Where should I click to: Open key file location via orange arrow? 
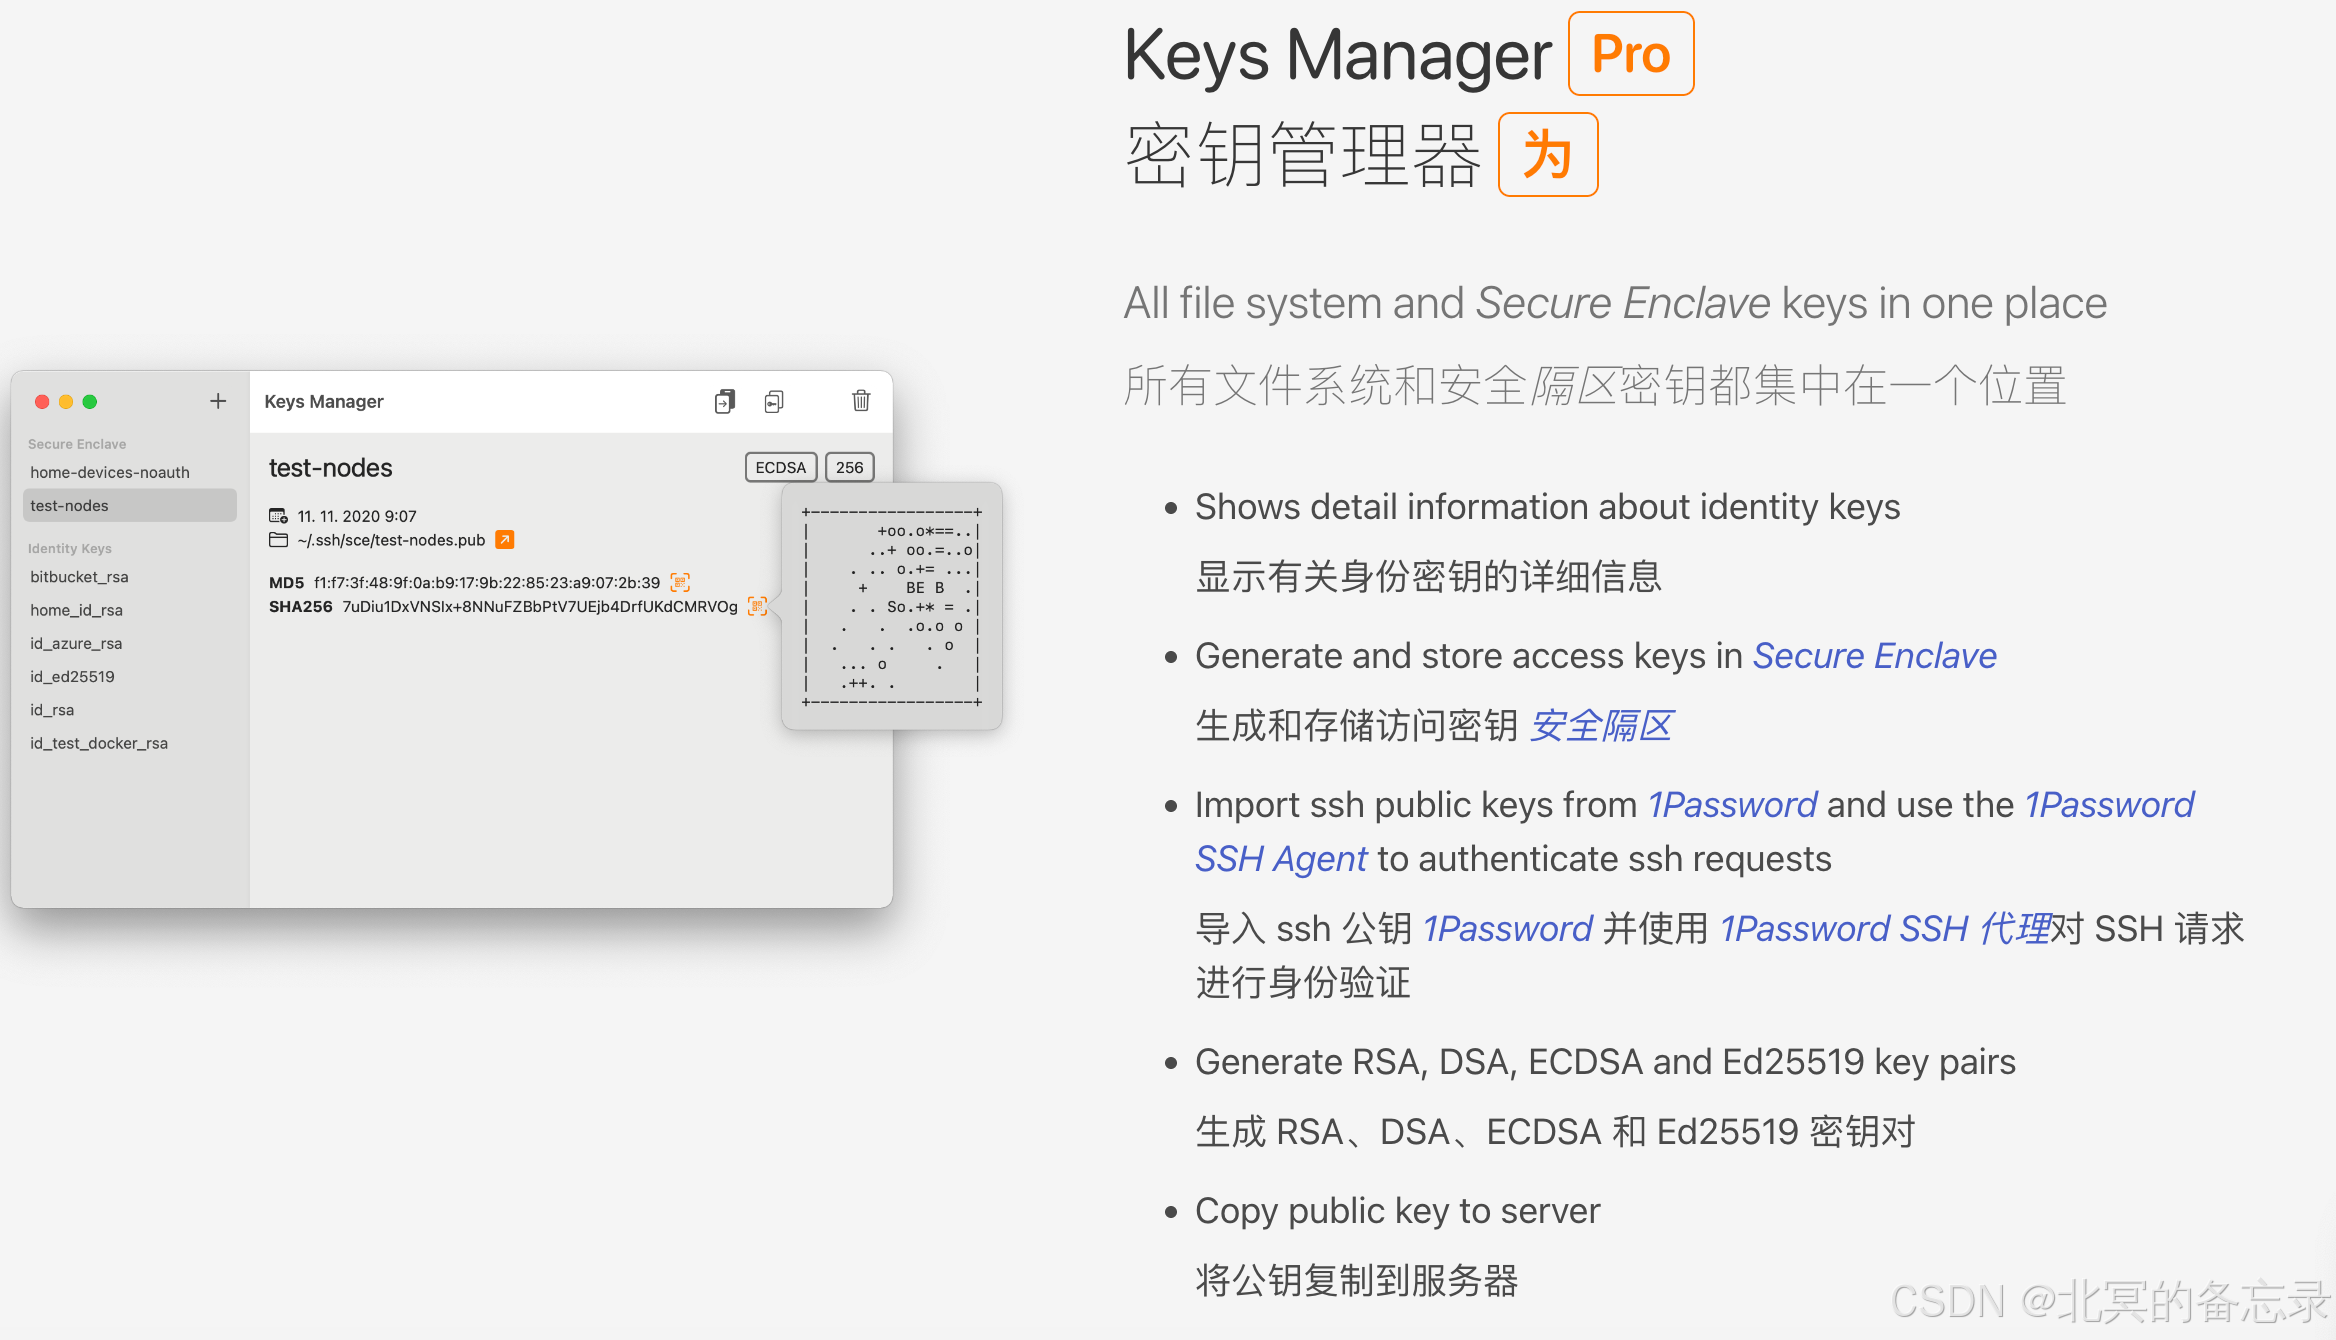505,540
